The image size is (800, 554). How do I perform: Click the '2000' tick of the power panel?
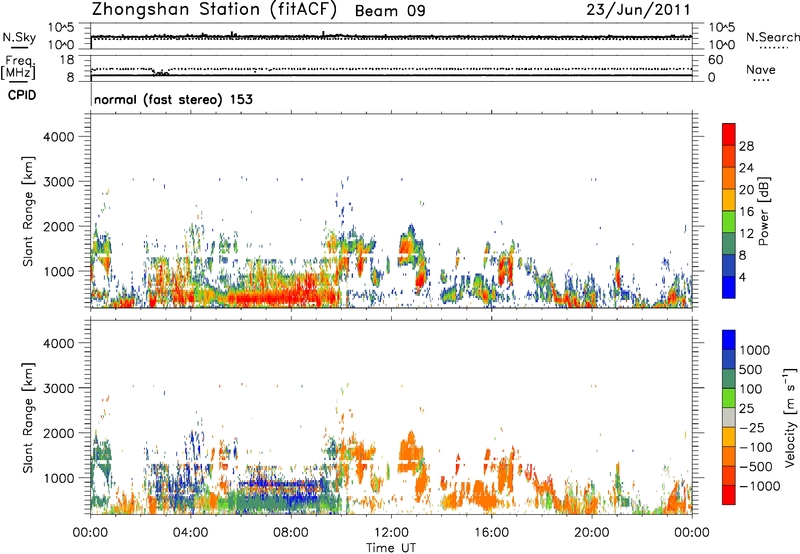pos(59,226)
